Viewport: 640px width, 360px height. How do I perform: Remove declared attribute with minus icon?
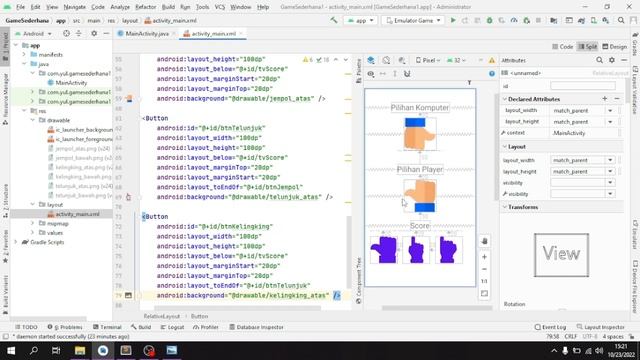(617, 99)
